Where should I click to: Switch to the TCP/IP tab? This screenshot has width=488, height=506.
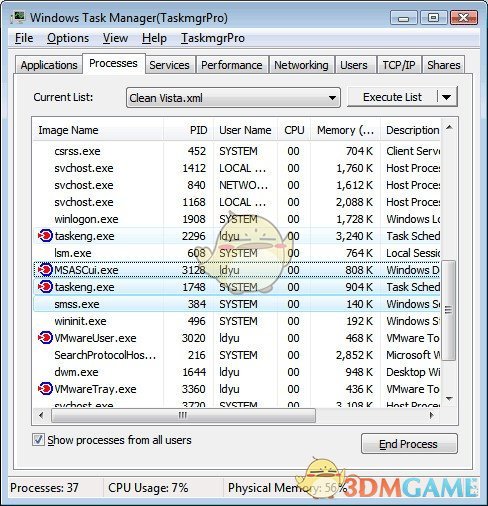pyautogui.click(x=399, y=65)
